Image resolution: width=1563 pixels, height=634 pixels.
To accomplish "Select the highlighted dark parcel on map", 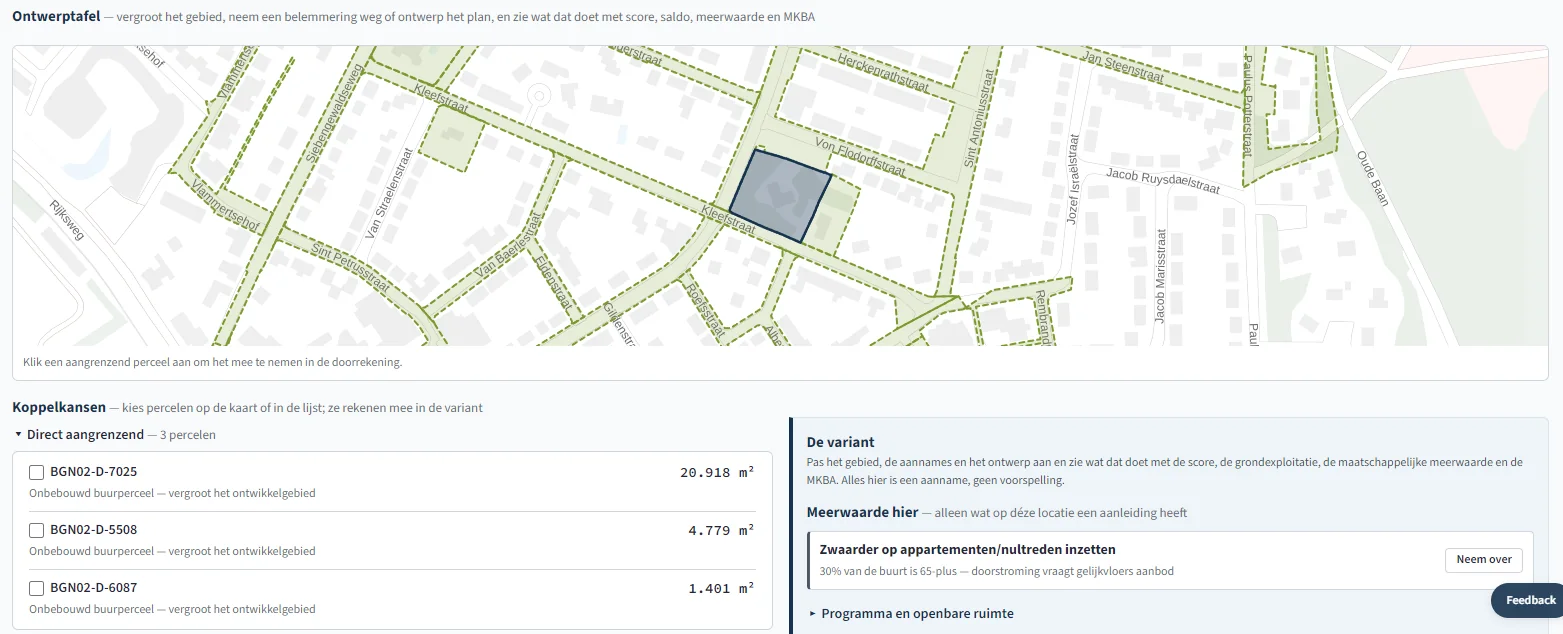I will click(781, 195).
